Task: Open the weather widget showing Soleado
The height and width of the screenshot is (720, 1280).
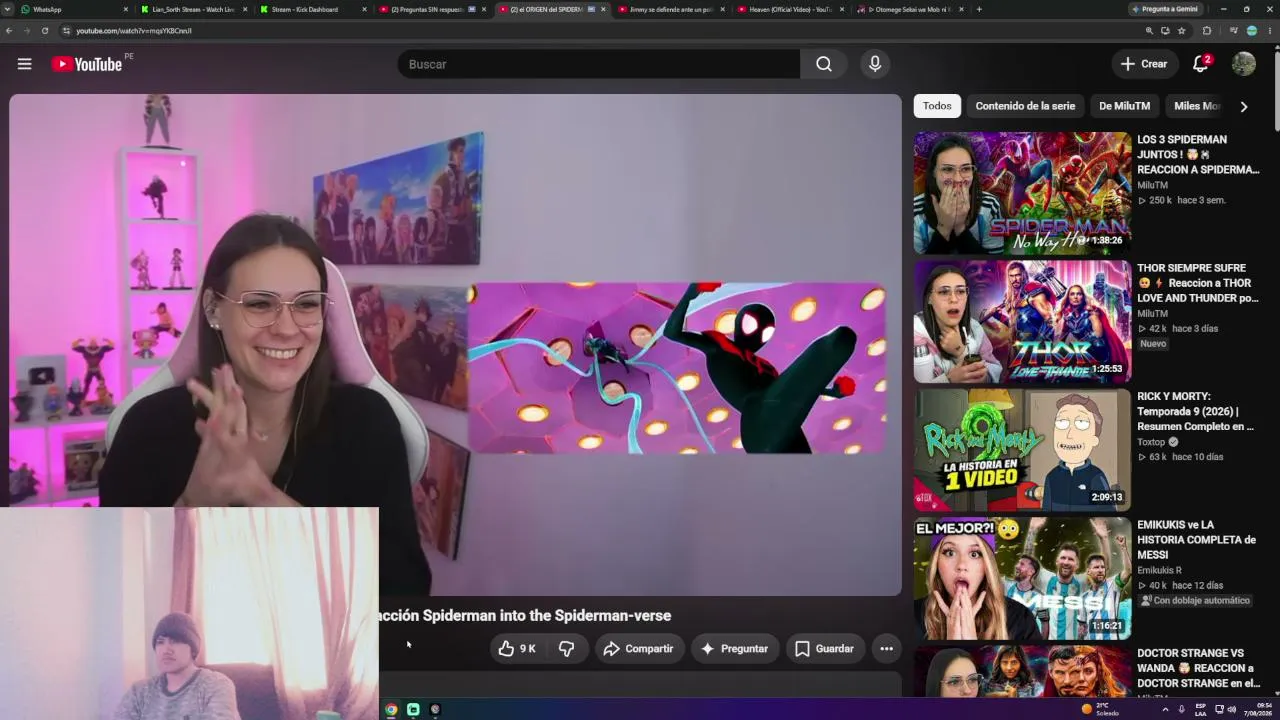Action: (x=1100, y=709)
